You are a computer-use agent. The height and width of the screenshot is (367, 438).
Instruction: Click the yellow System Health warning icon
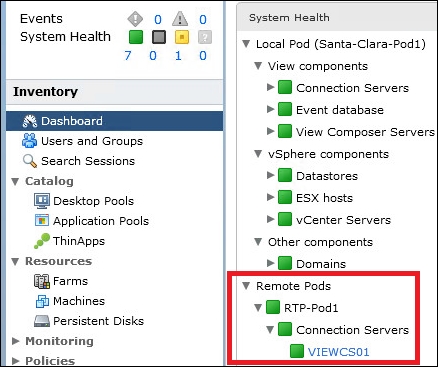click(182, 37)
